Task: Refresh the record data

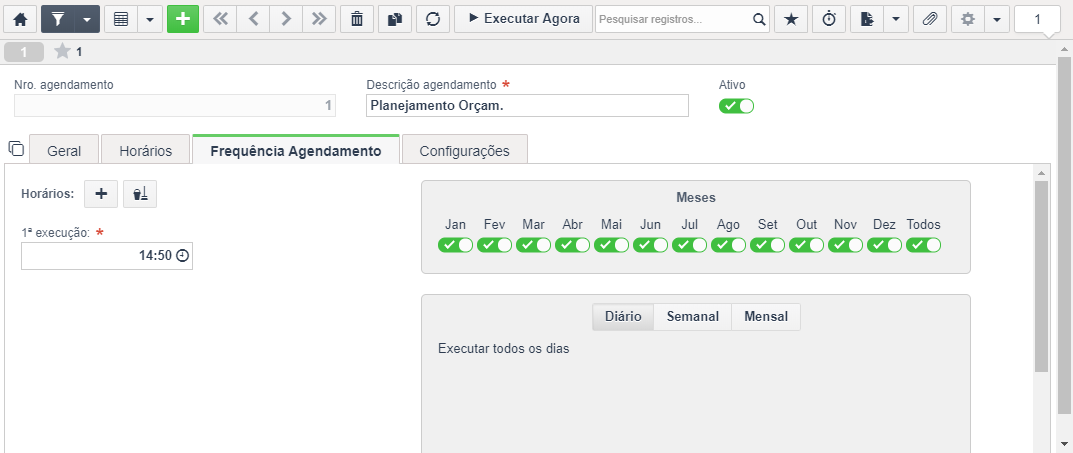Action: click(432, 19)
